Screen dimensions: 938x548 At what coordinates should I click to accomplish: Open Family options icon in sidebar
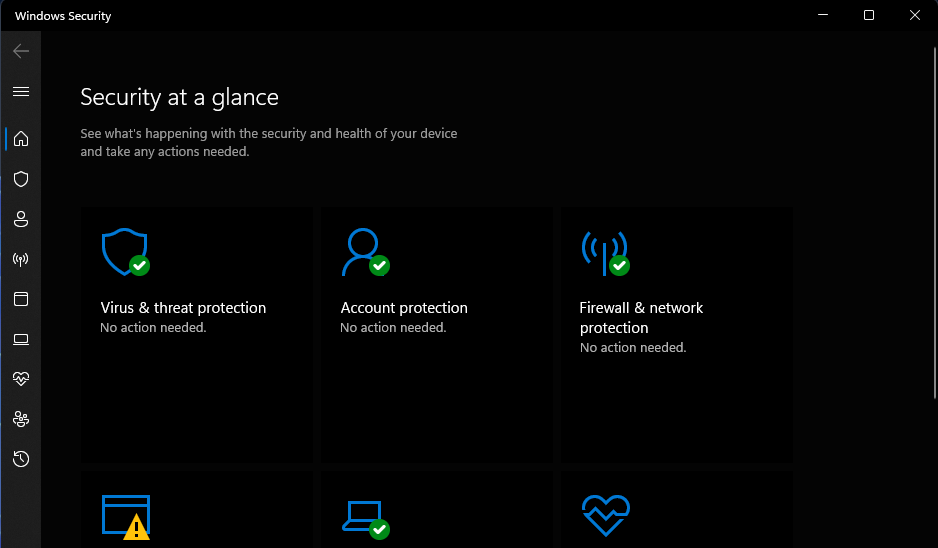click(x=20, y=419)
